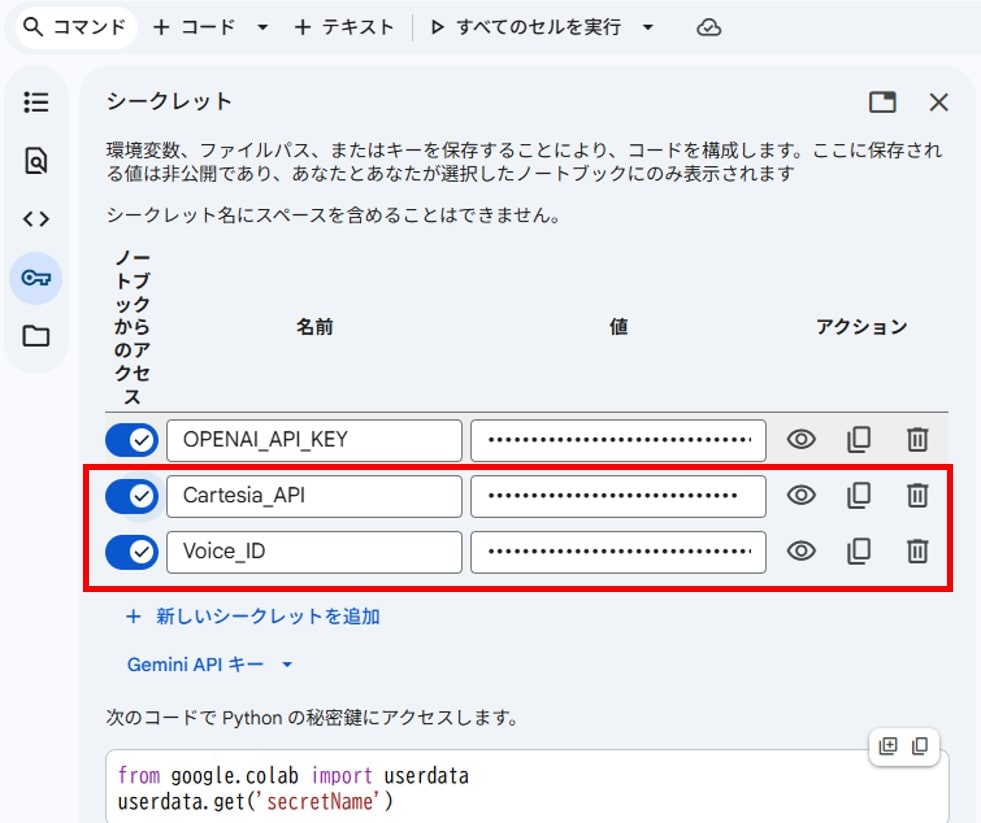
Task: Copy the Cartesia_API secret value
Action: click(858, 495)
